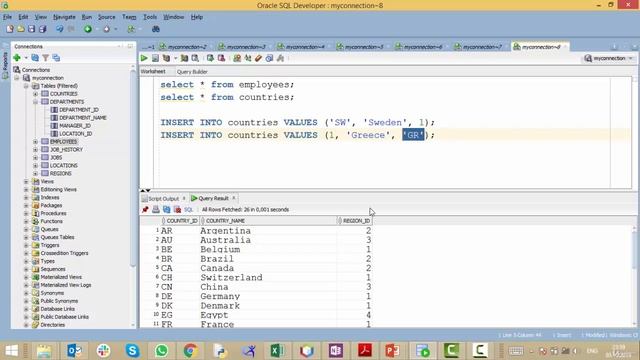640x360 pixels.
Task: Click the Save All icon in the main toolbar
Action: (x=42, y=29)
